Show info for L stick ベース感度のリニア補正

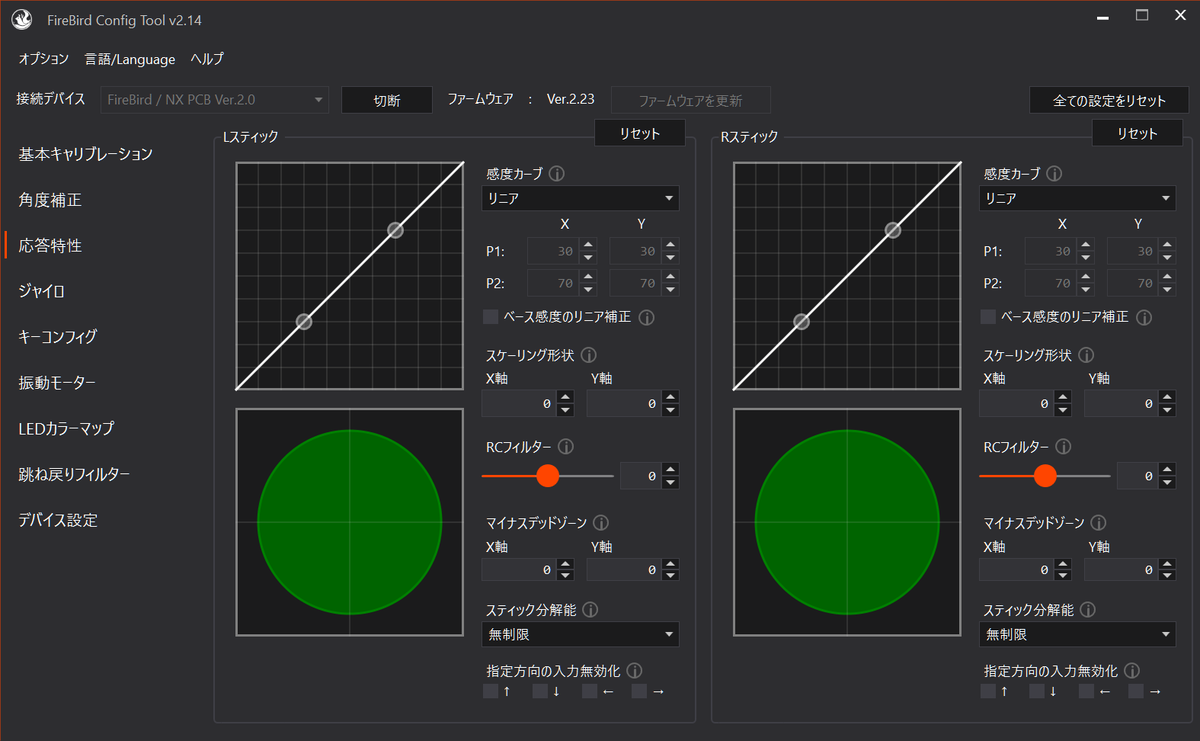coord(647,317)
